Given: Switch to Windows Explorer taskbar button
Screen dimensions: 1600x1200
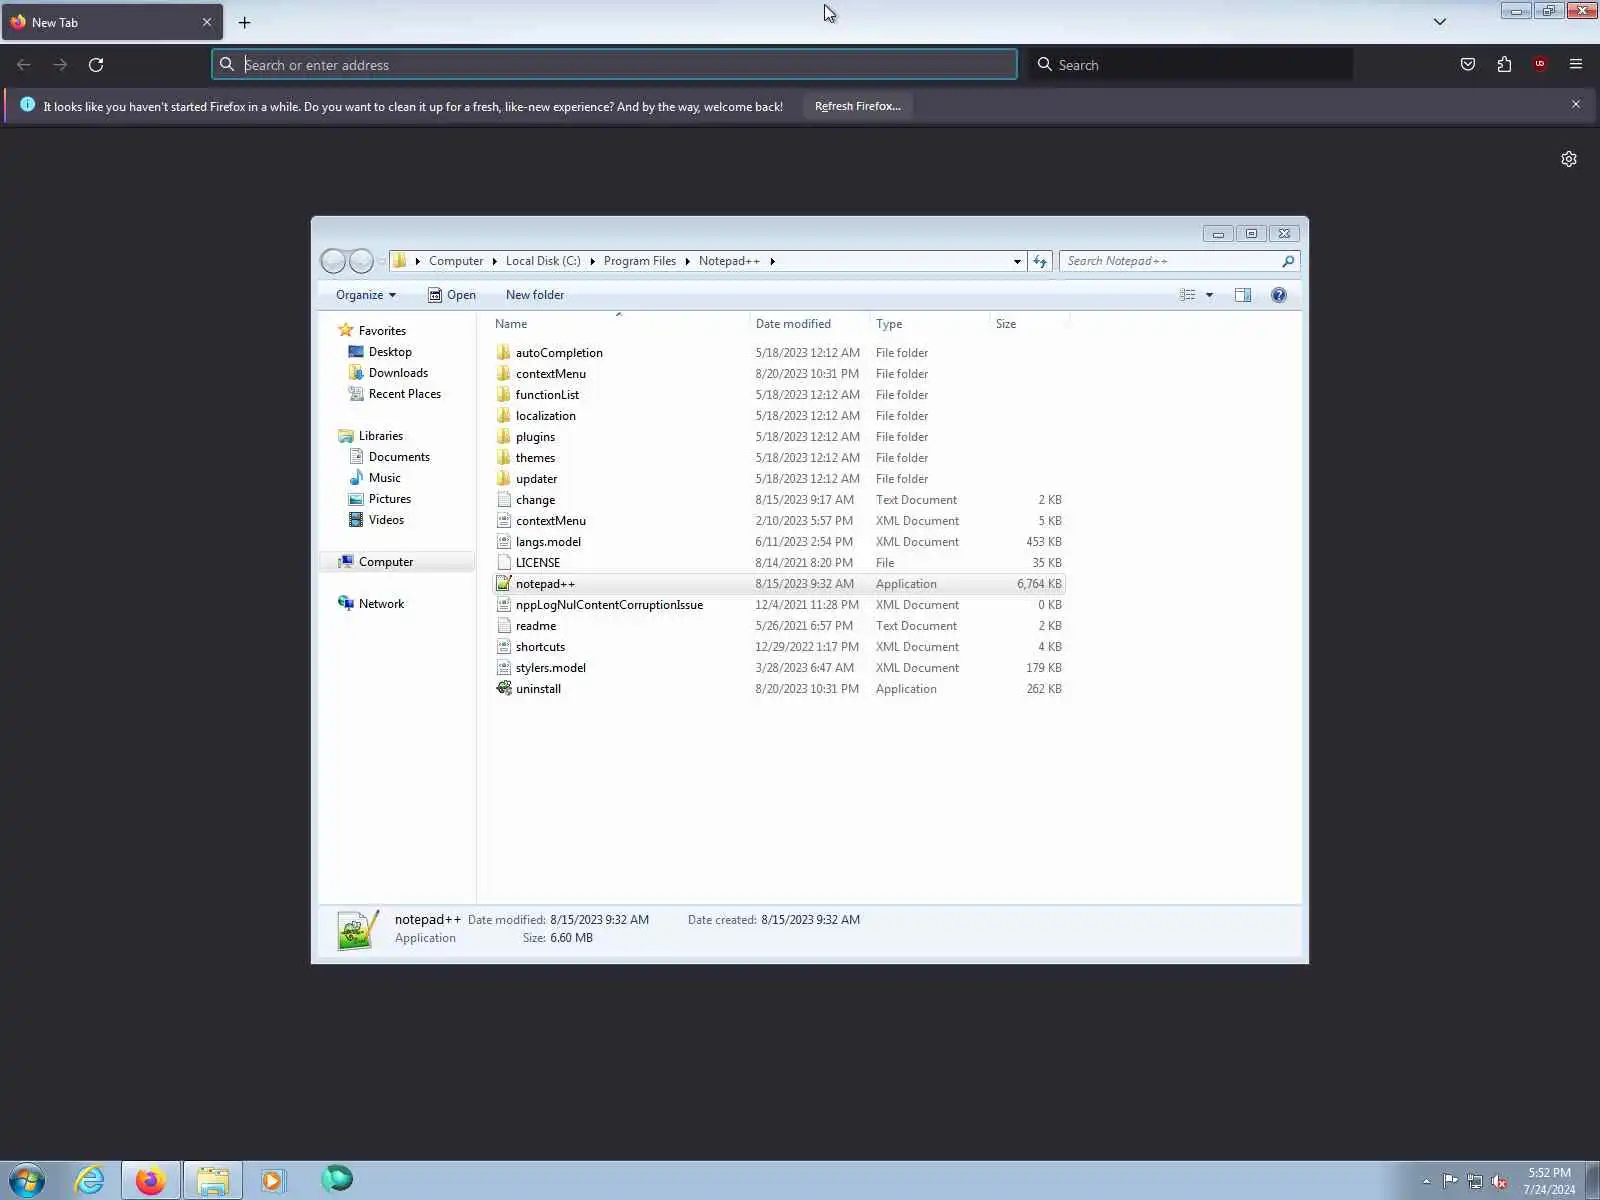Looking at the screenshot, I should (x=212, y=1180).
